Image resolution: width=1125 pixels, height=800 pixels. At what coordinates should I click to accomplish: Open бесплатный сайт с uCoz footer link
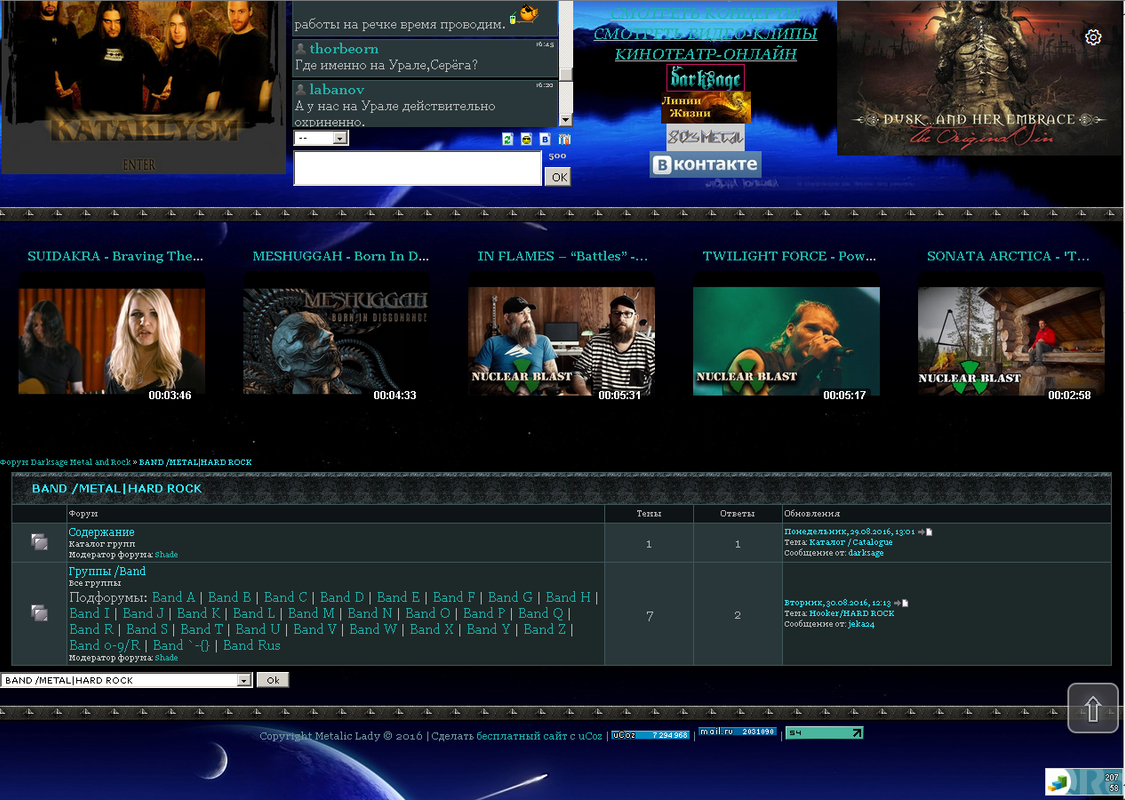point(539,735)
